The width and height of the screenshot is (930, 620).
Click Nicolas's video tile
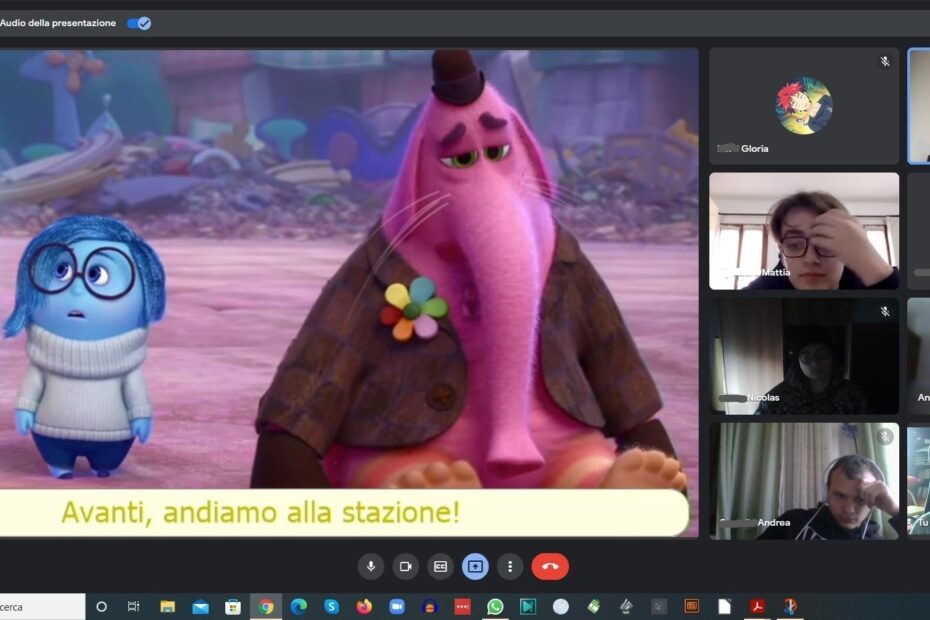point(803,356)
